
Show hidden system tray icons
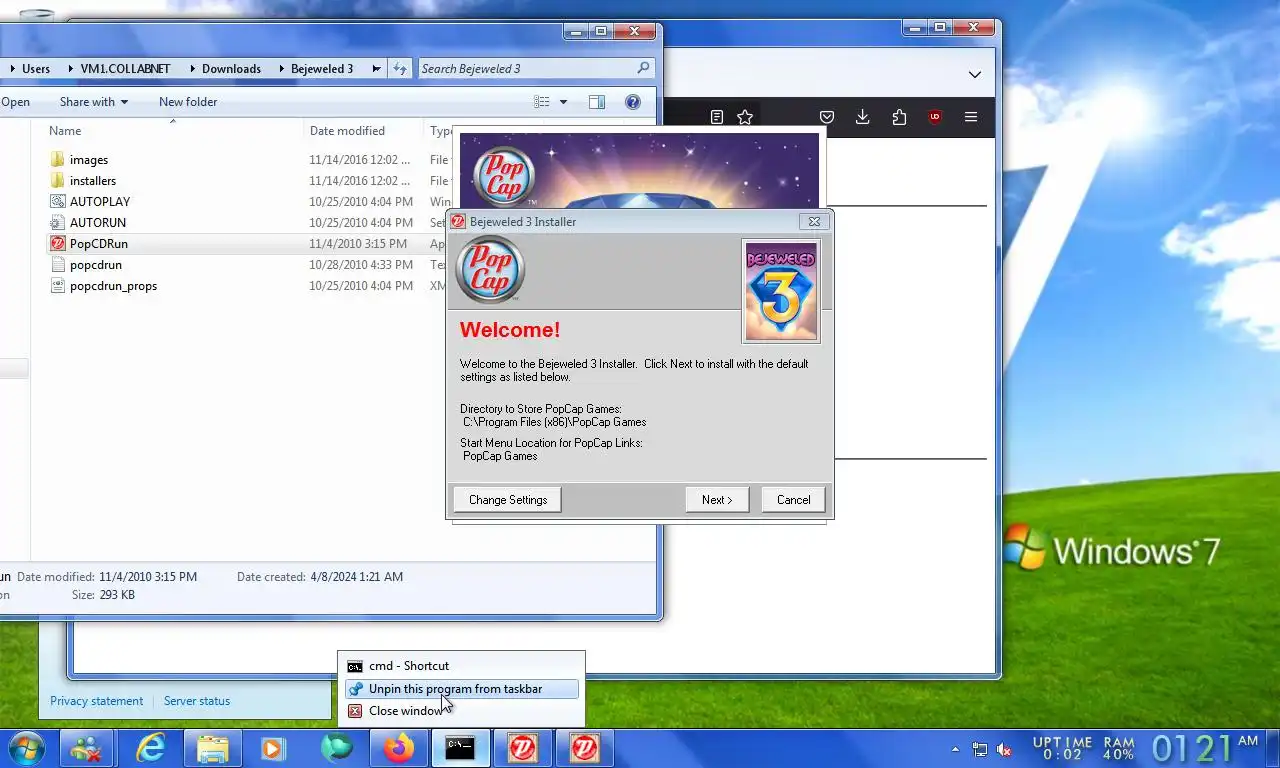click(x=955, y=749)
